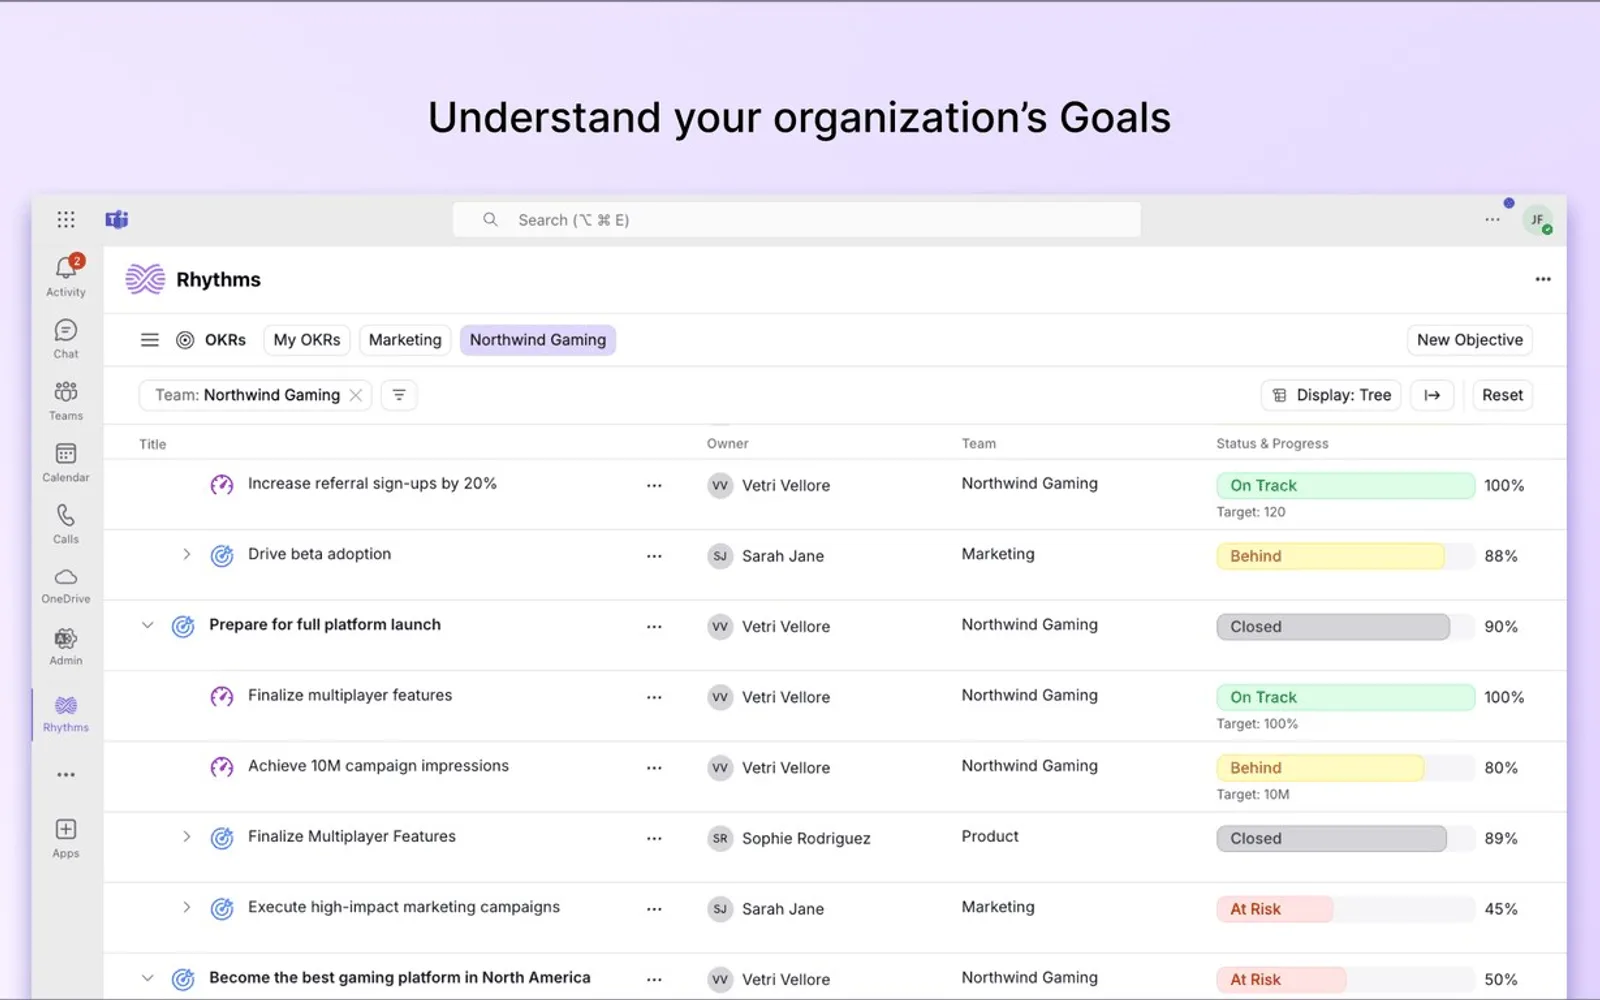Select the OKRs tab
Viewport: 1600px width, 1000px height.
click(211, 340)
